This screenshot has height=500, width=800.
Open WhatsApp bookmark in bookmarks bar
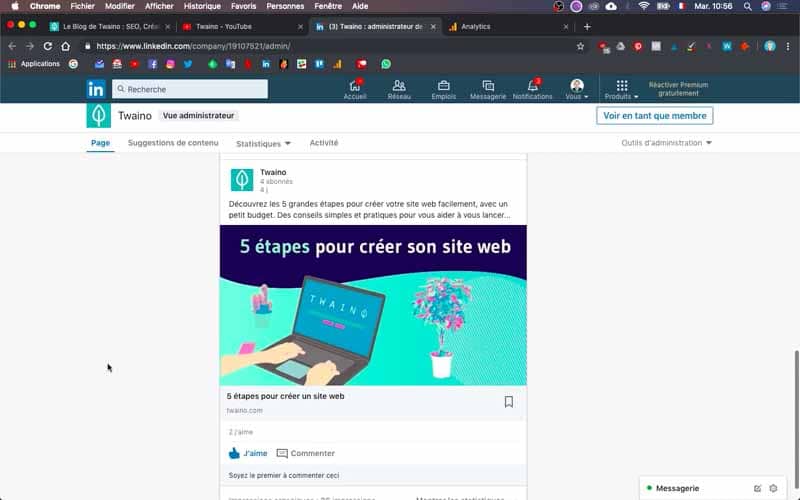click(x=386, y=64)
